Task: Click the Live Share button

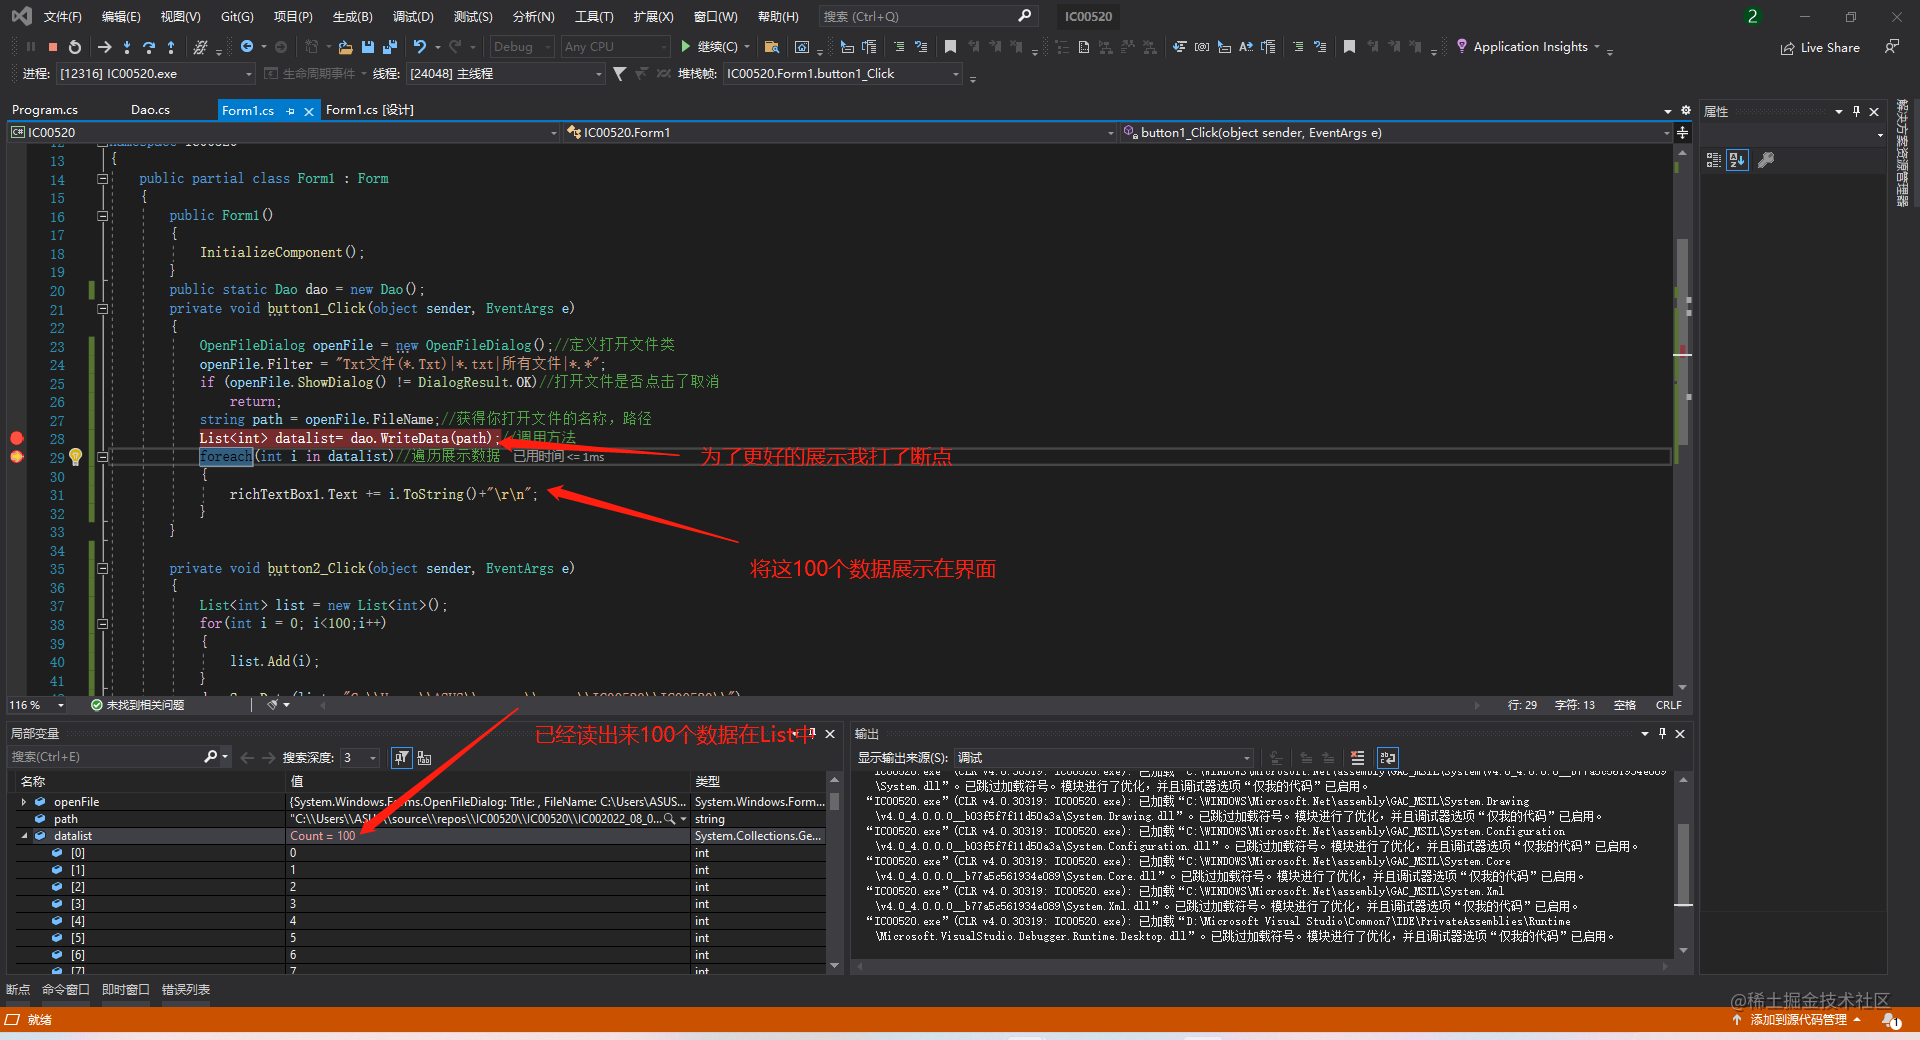Action: [x=1820, y=48]
